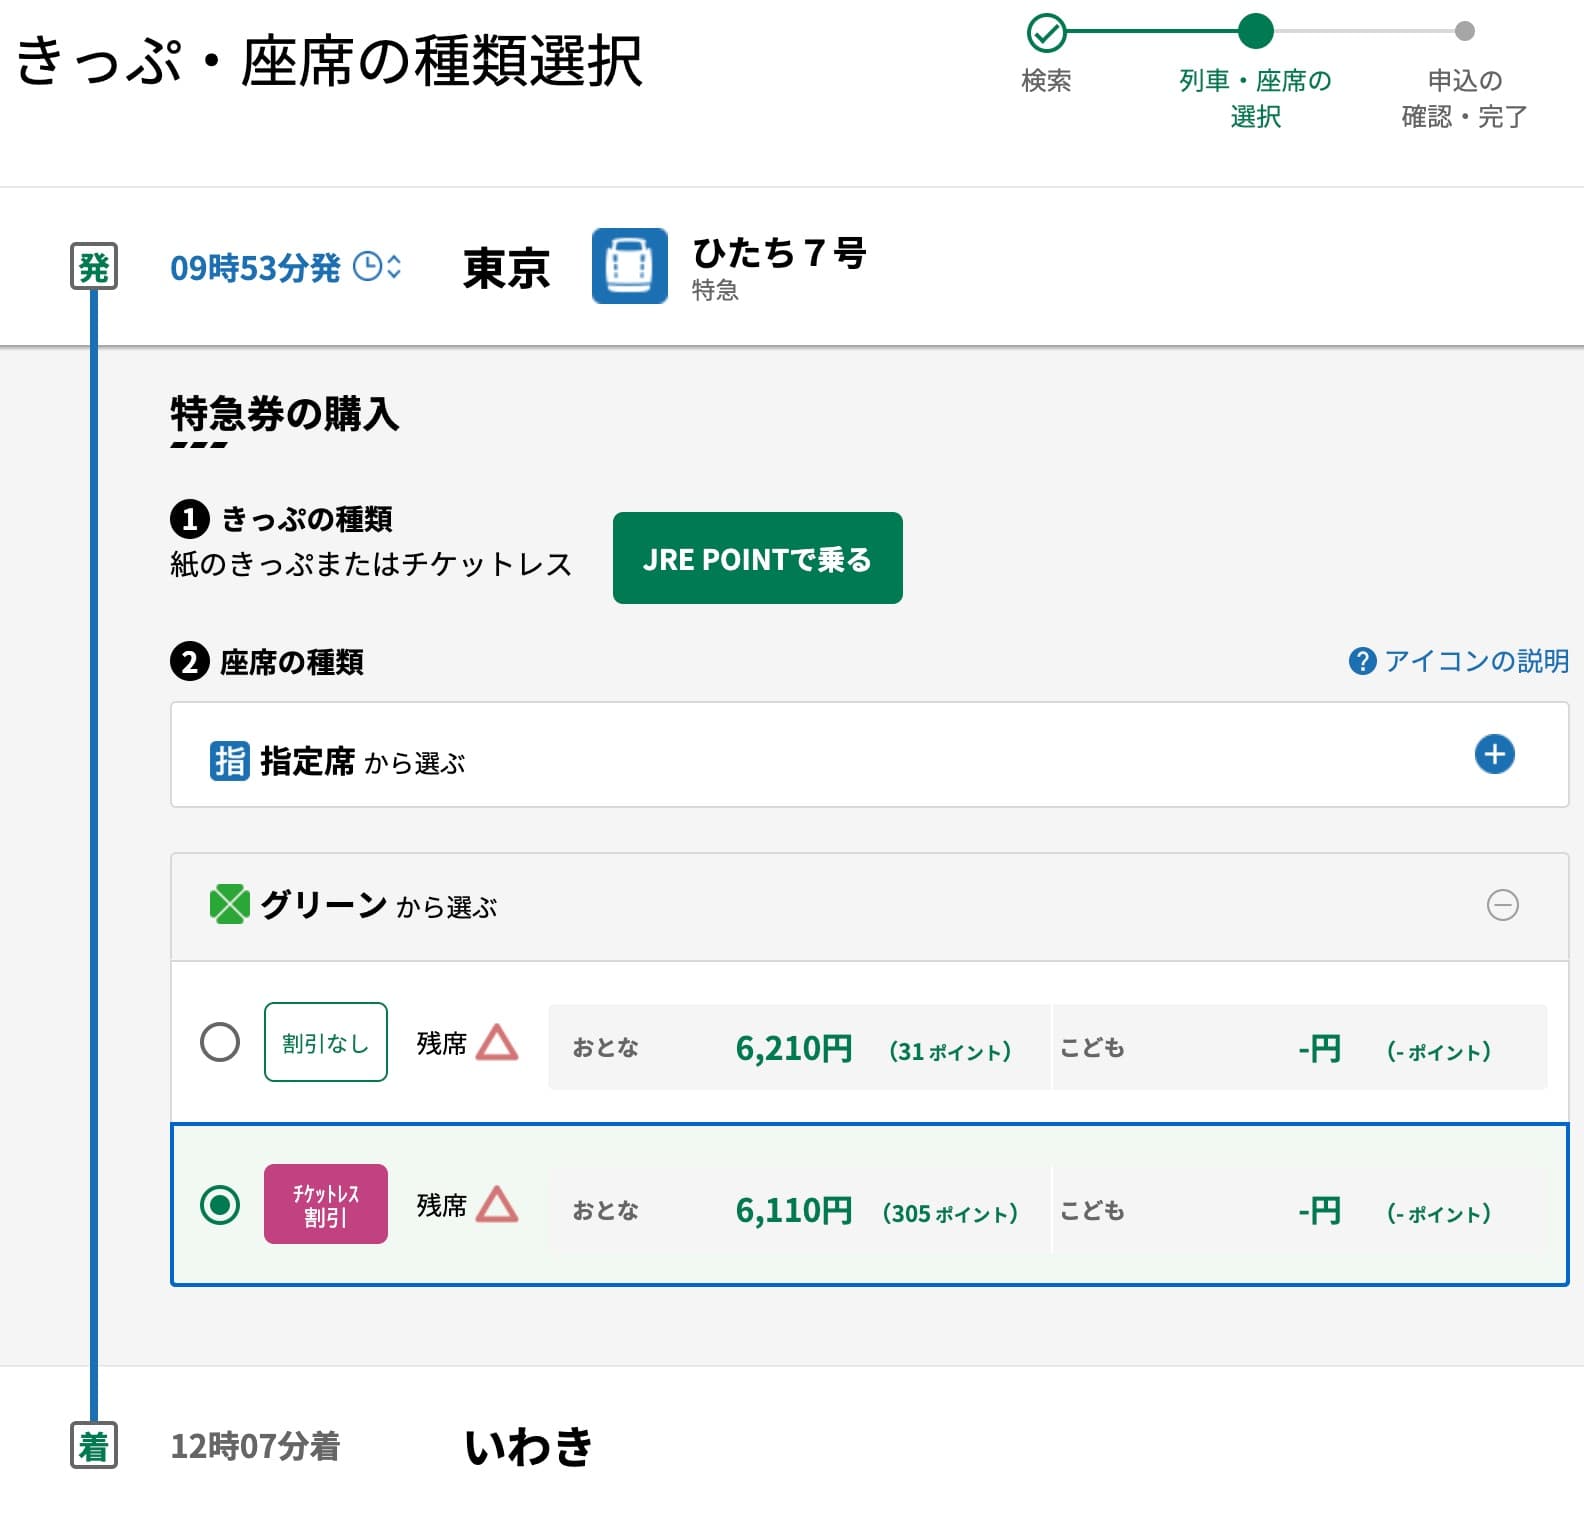
Task: Click the completed 検索 step checkmark icon
Action: [1046, 32]
